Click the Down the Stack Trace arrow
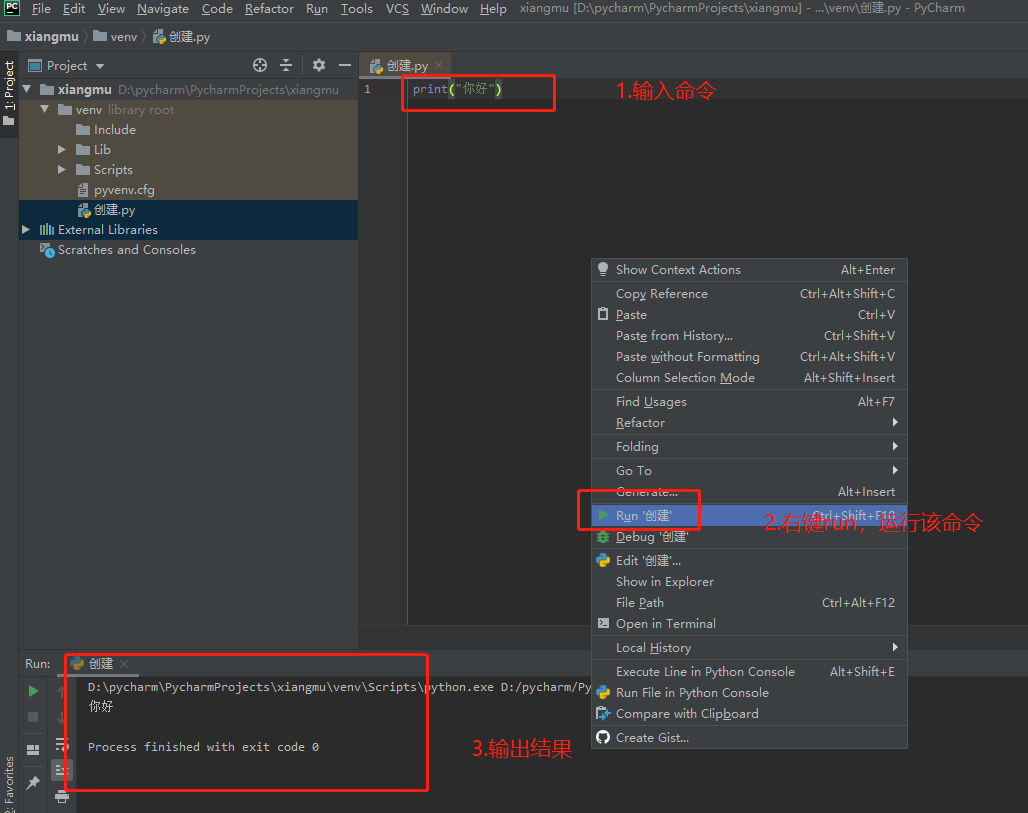 click(x=61, y=717)
